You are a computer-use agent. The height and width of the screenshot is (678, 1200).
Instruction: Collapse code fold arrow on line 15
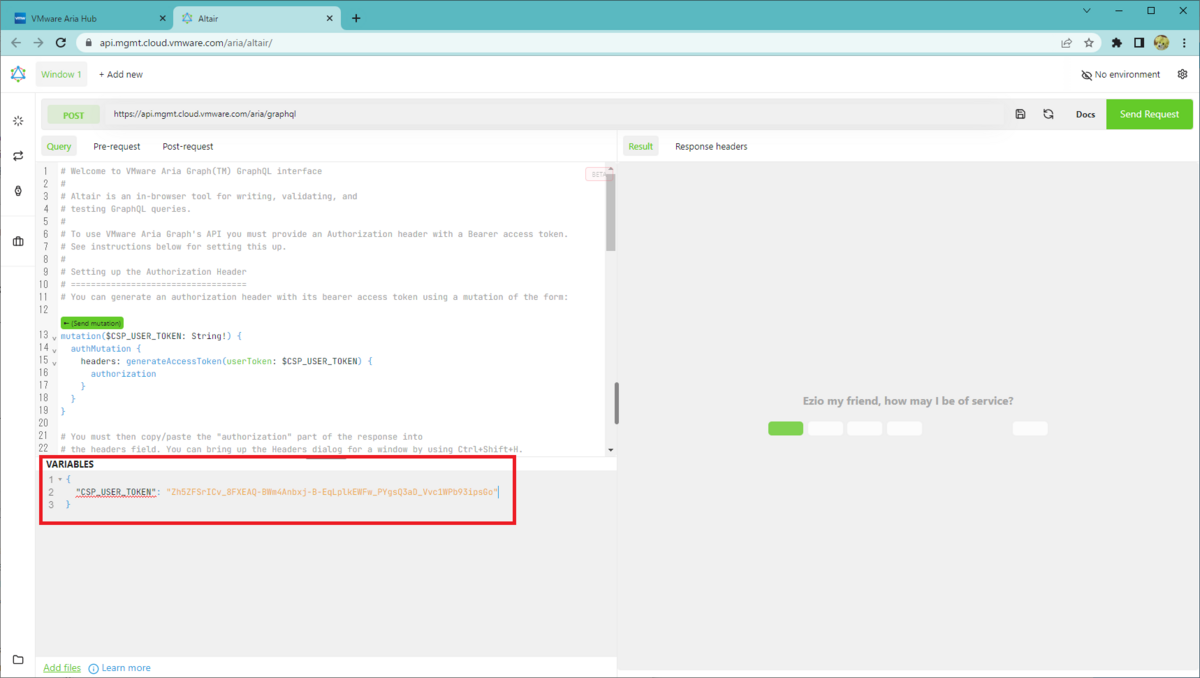click(x=54, y=362)
